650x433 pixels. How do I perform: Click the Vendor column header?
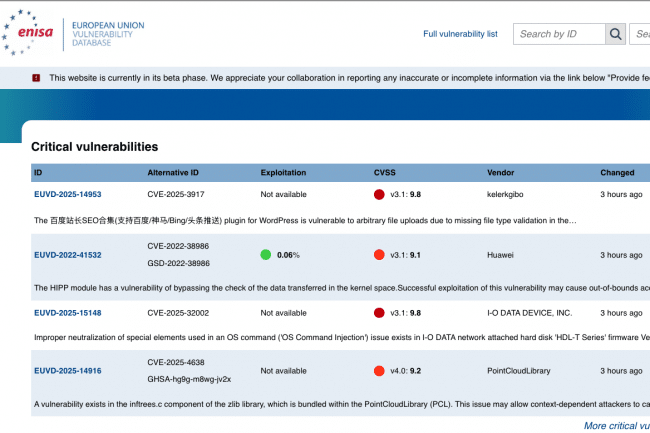[x=500, y=173]
